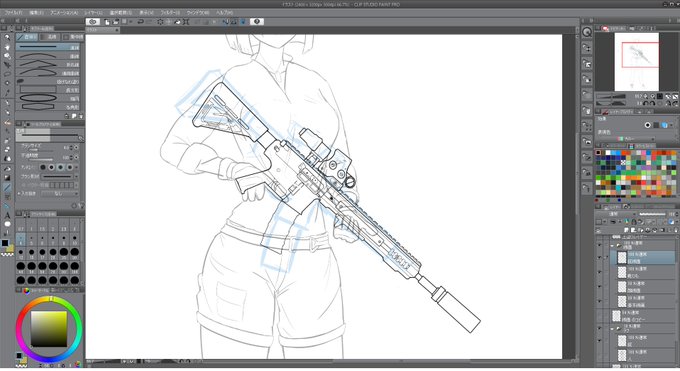Open sub tool detail wrench icon
Screen dimensions: 680x371
pos(81,206)
